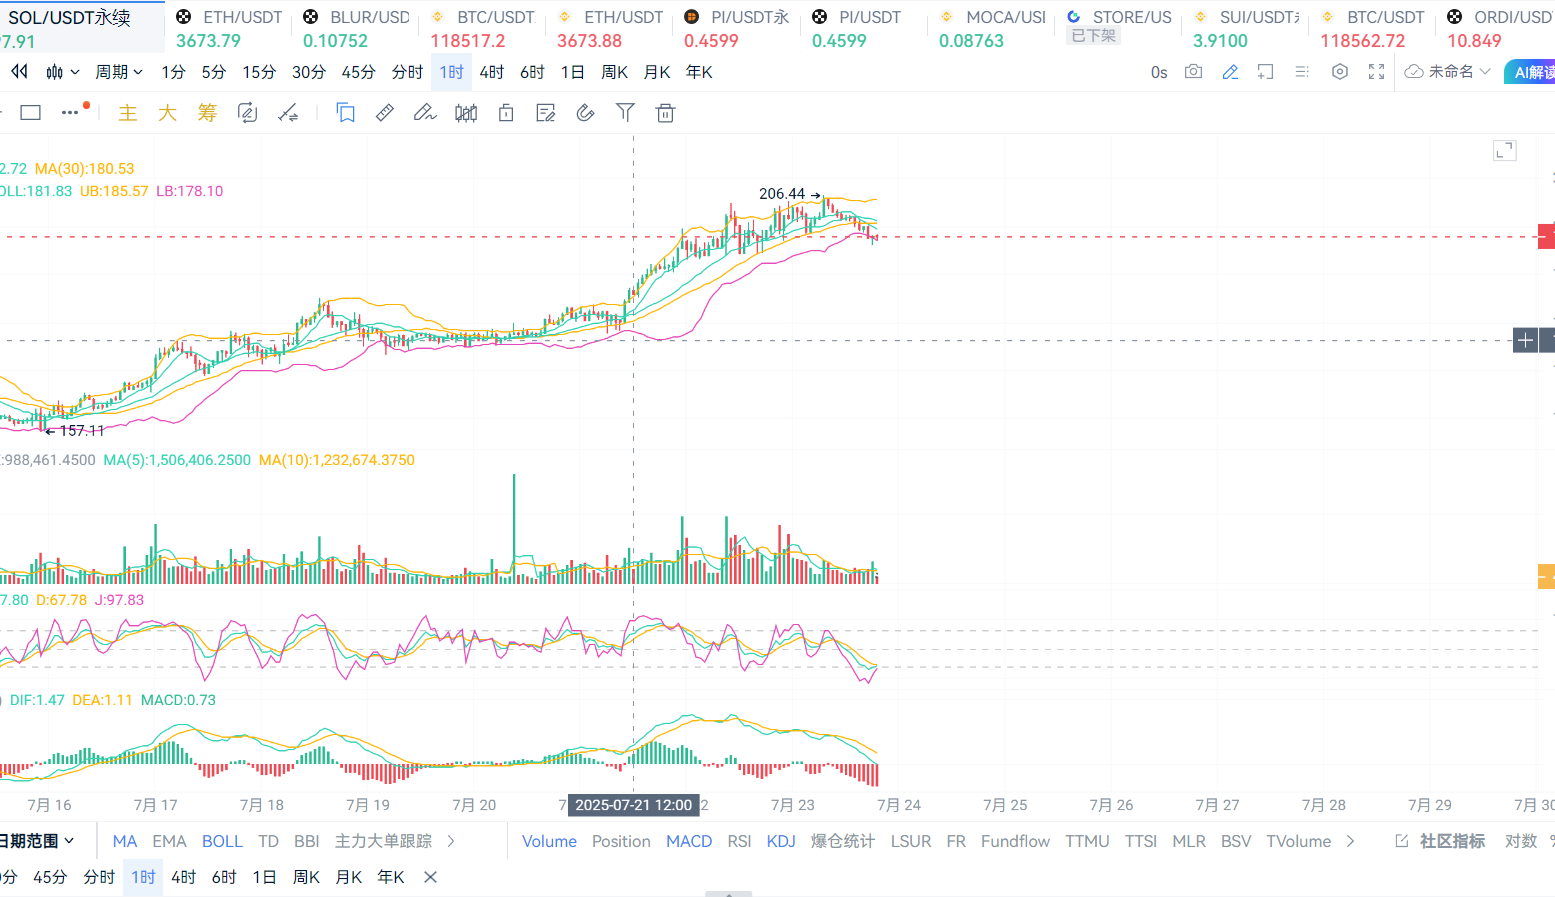
Task: Expand the 未命名 layout dropdown
Action: click(x=1448, y=72)
